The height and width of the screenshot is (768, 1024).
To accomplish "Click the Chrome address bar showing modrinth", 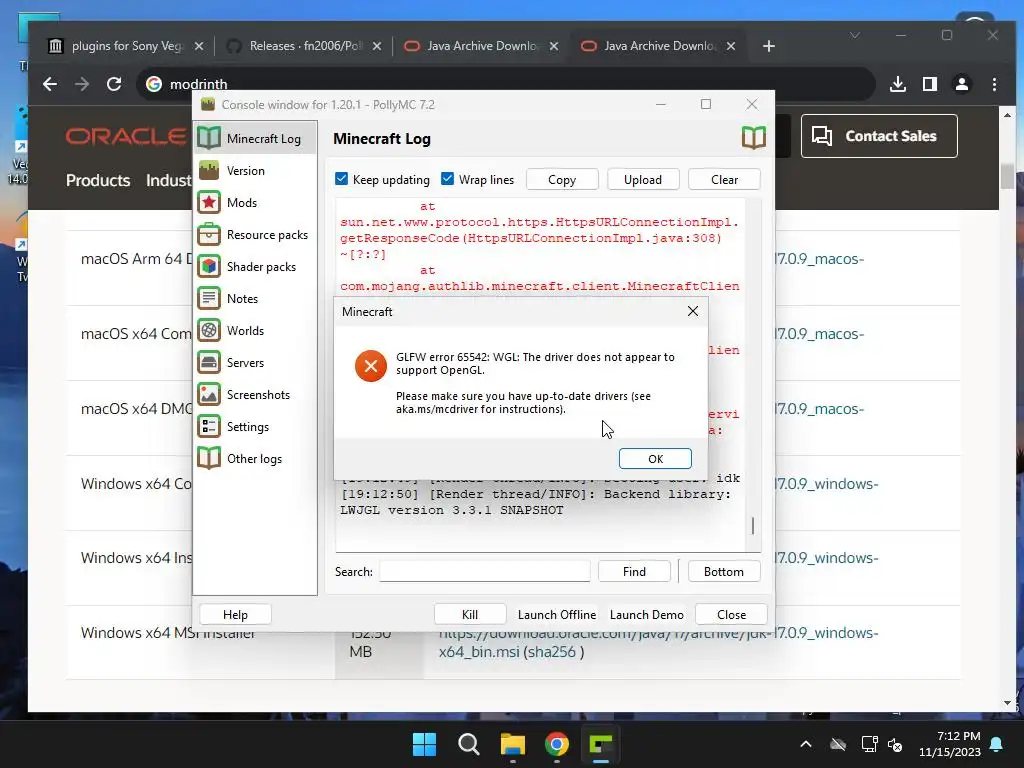I will (505, 84).
